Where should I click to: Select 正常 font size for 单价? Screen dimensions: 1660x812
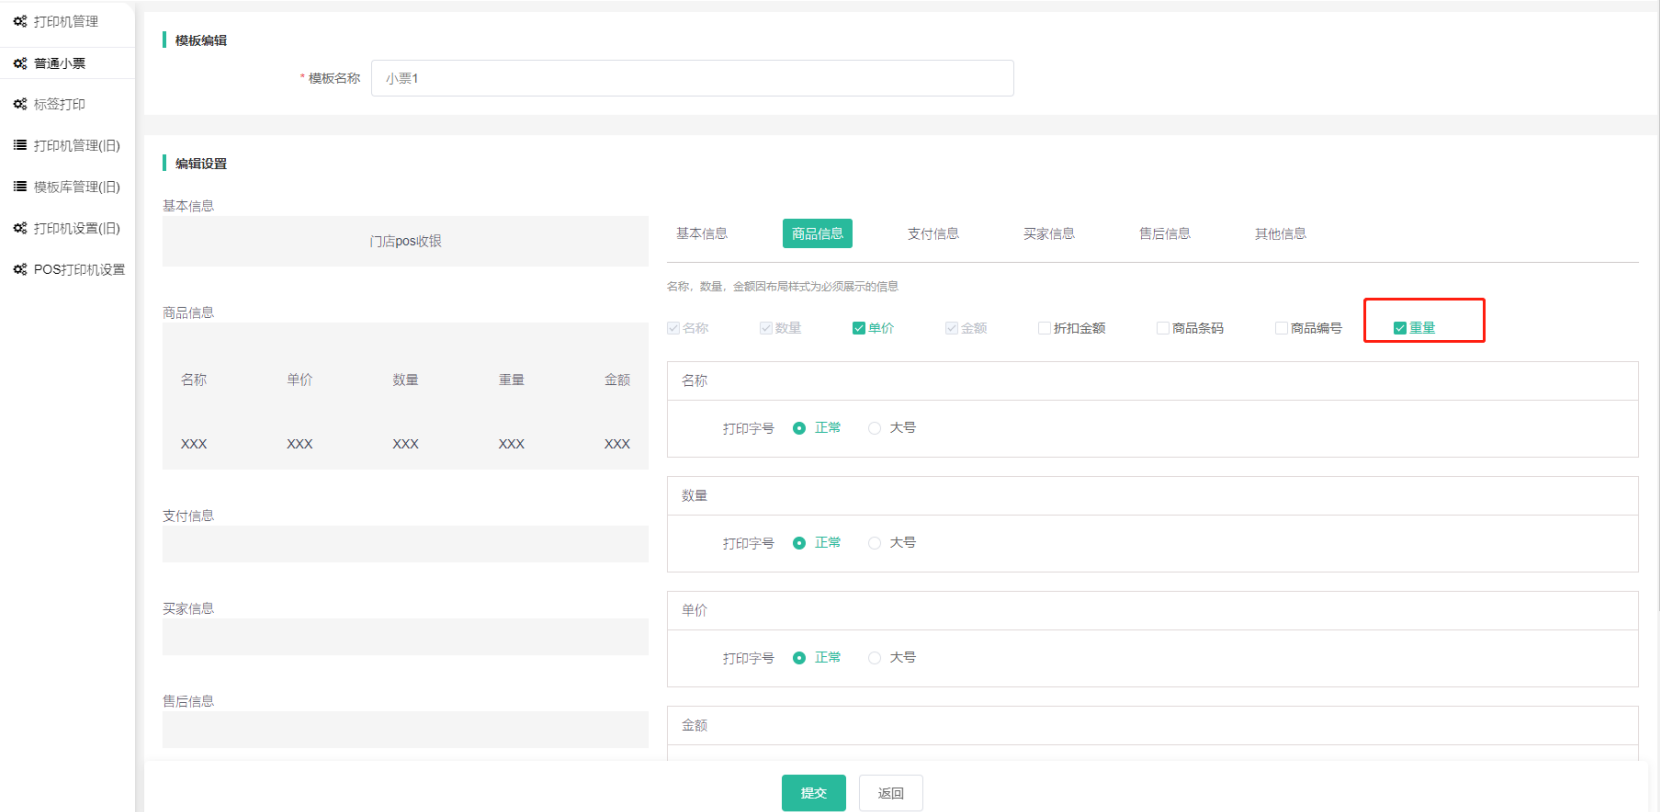pos(799,658)
